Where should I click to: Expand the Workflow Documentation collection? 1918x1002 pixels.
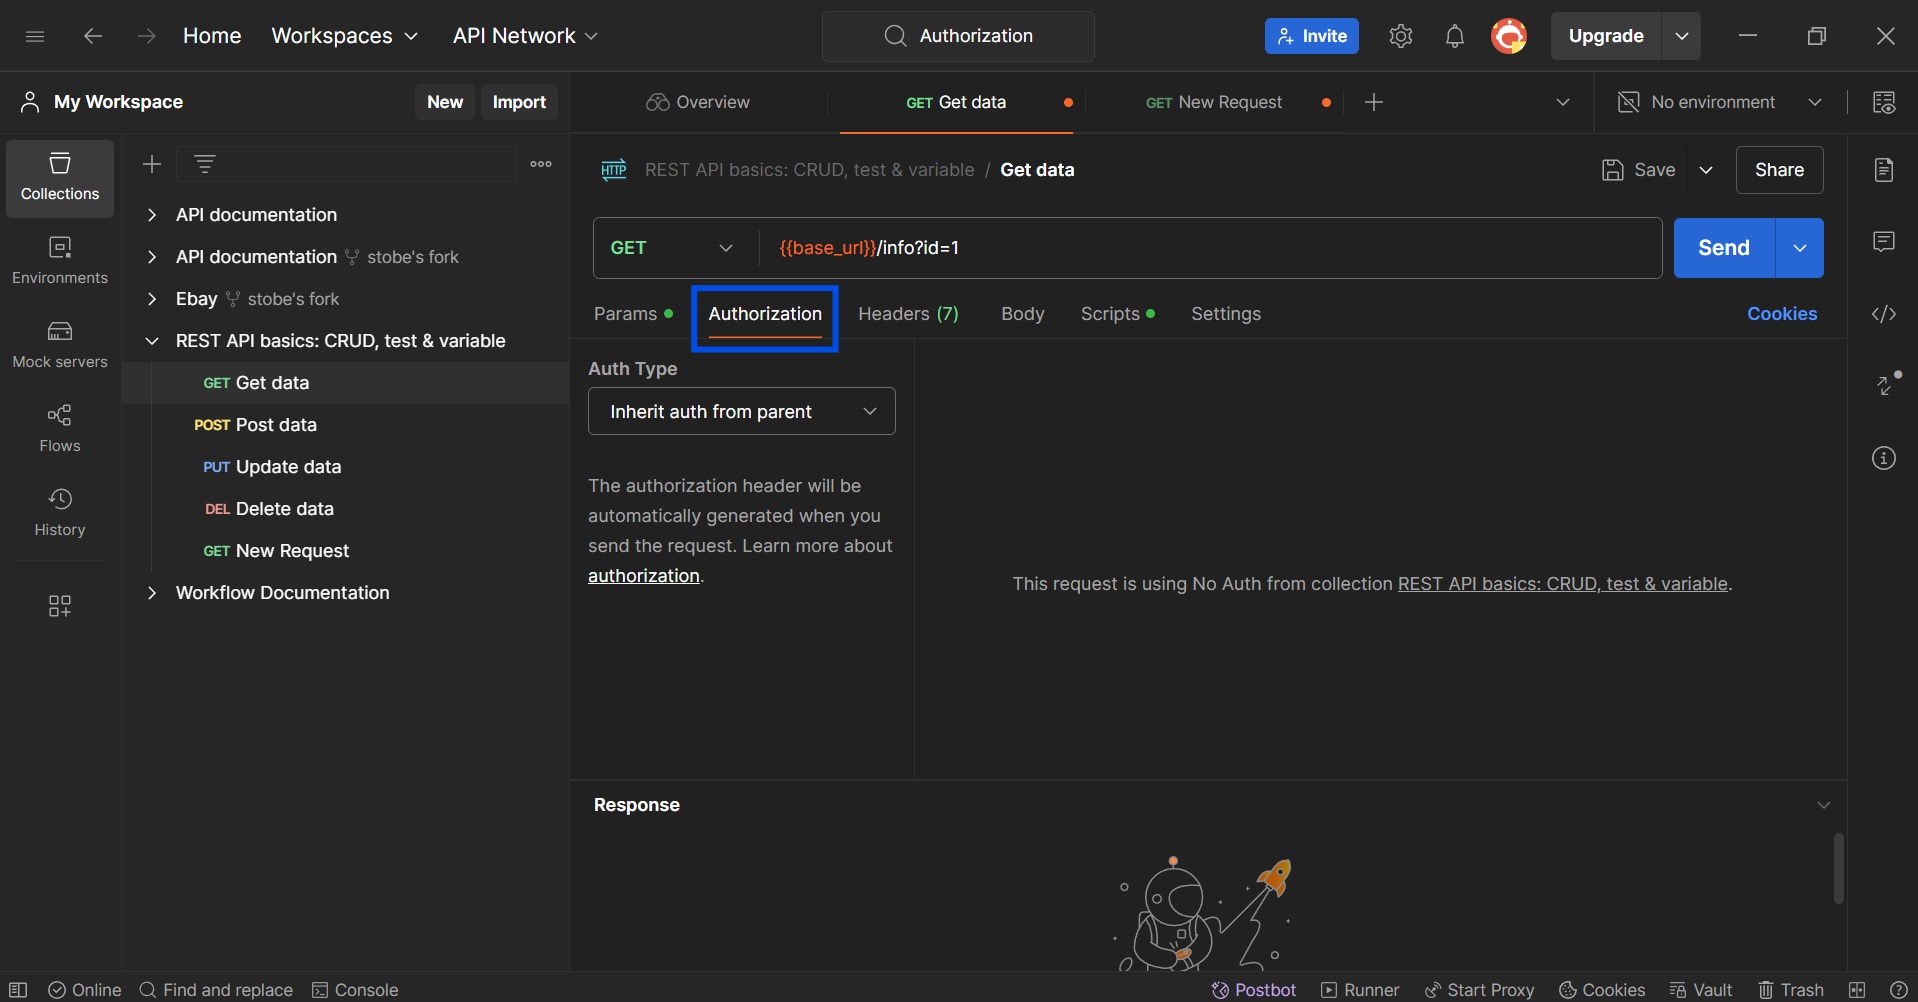[152, 593]
